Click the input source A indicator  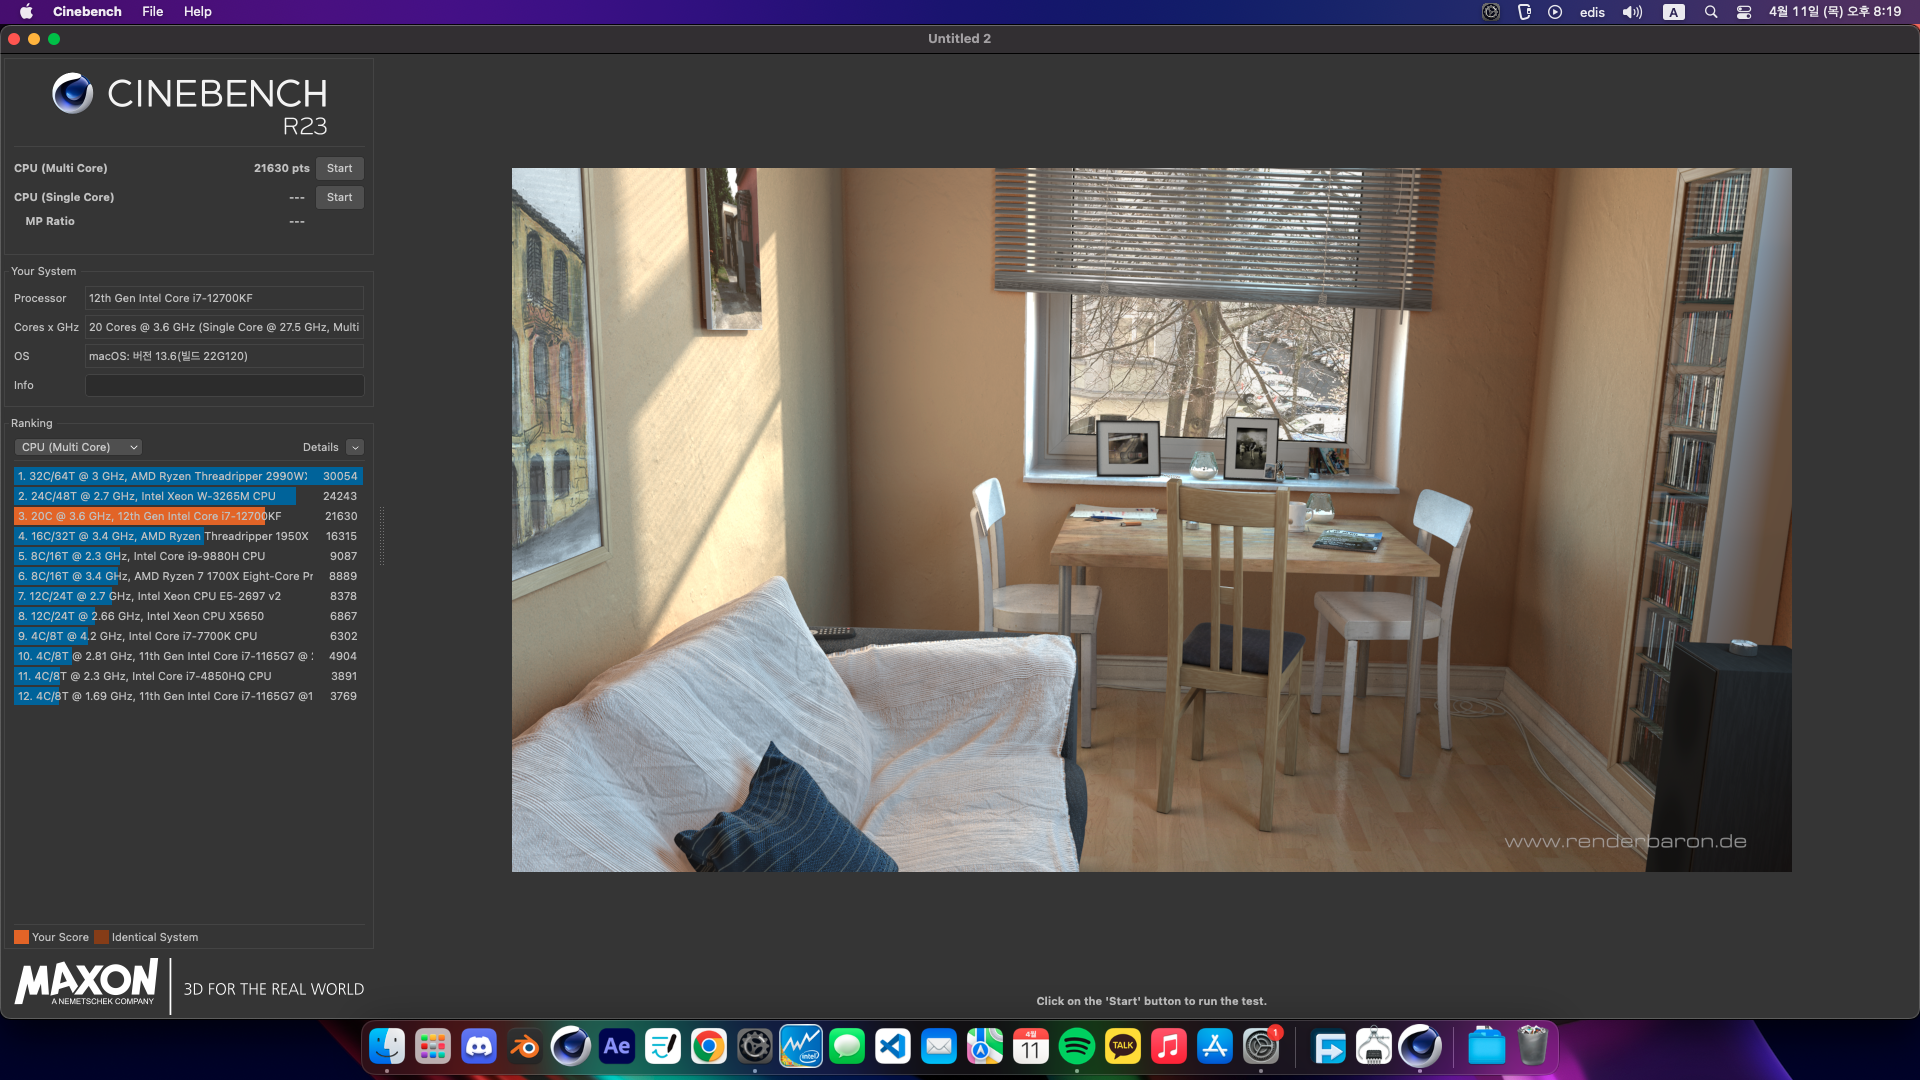(x=1673, y=12)
